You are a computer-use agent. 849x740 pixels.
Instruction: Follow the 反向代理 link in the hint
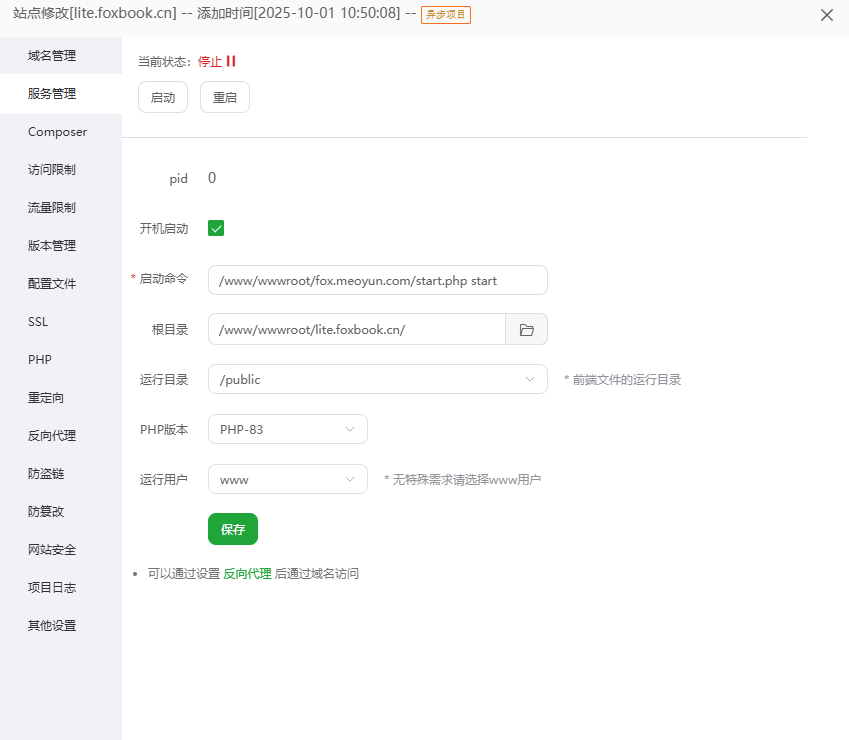247,574
